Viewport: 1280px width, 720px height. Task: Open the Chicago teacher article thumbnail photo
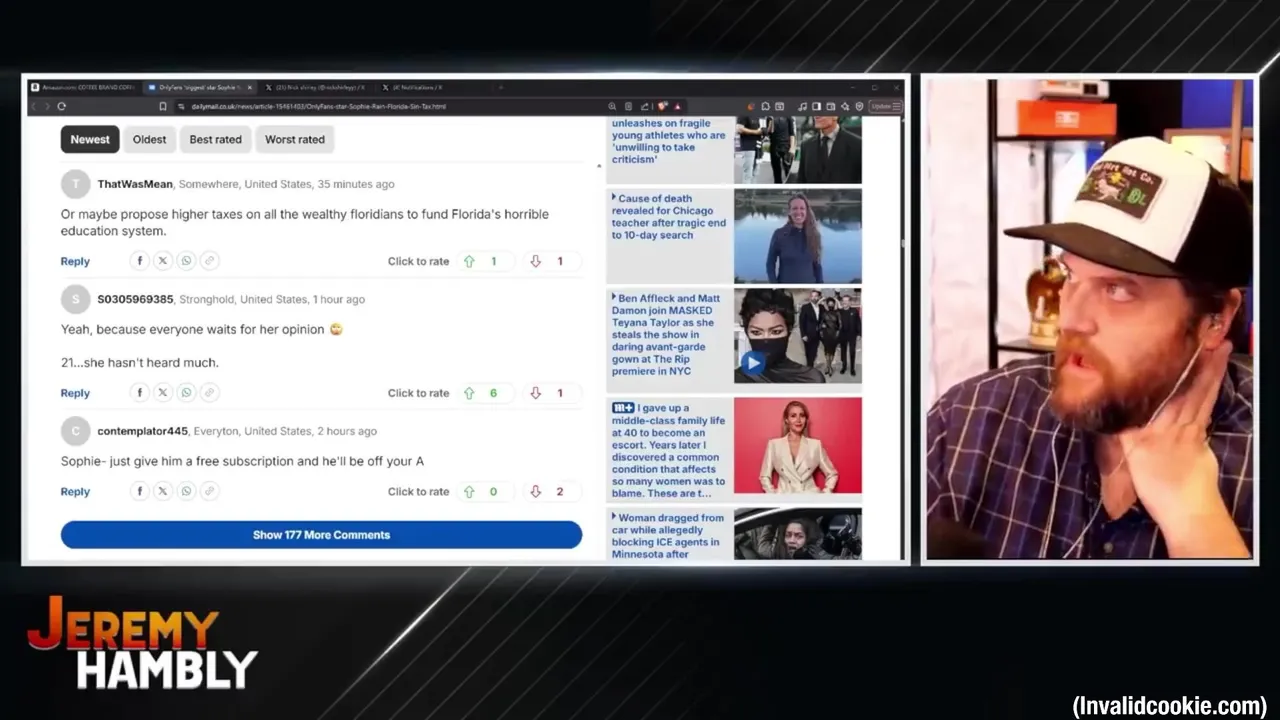pyautogui.click(x=797, y=236)
